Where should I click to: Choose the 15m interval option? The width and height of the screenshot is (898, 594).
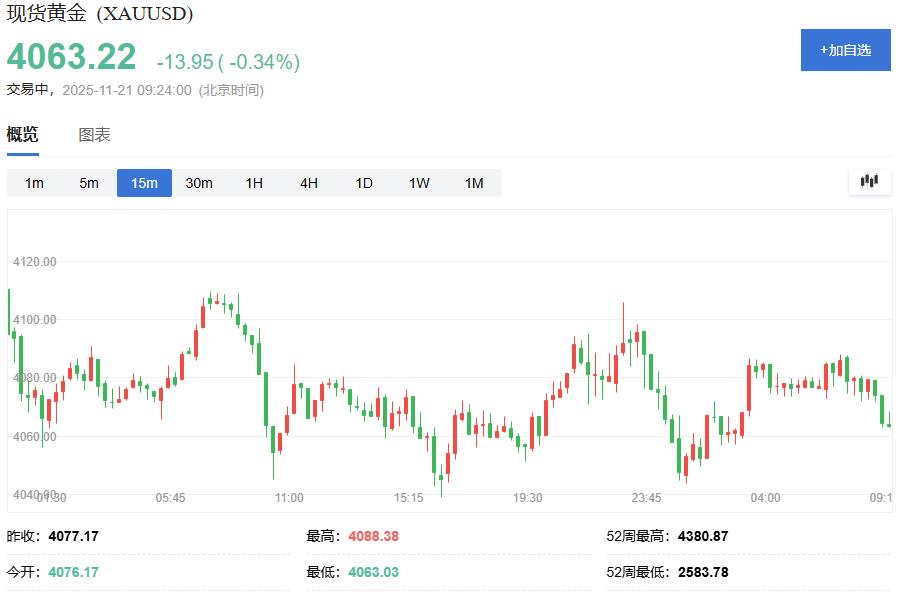pyautogui.click(x=144, y=183)
